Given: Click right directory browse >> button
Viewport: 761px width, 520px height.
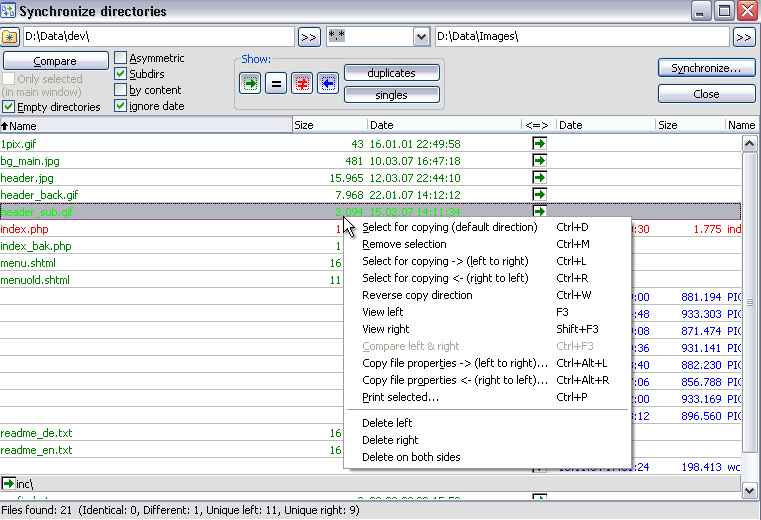Looking at the screenshot, I should (x=743, y=37).
